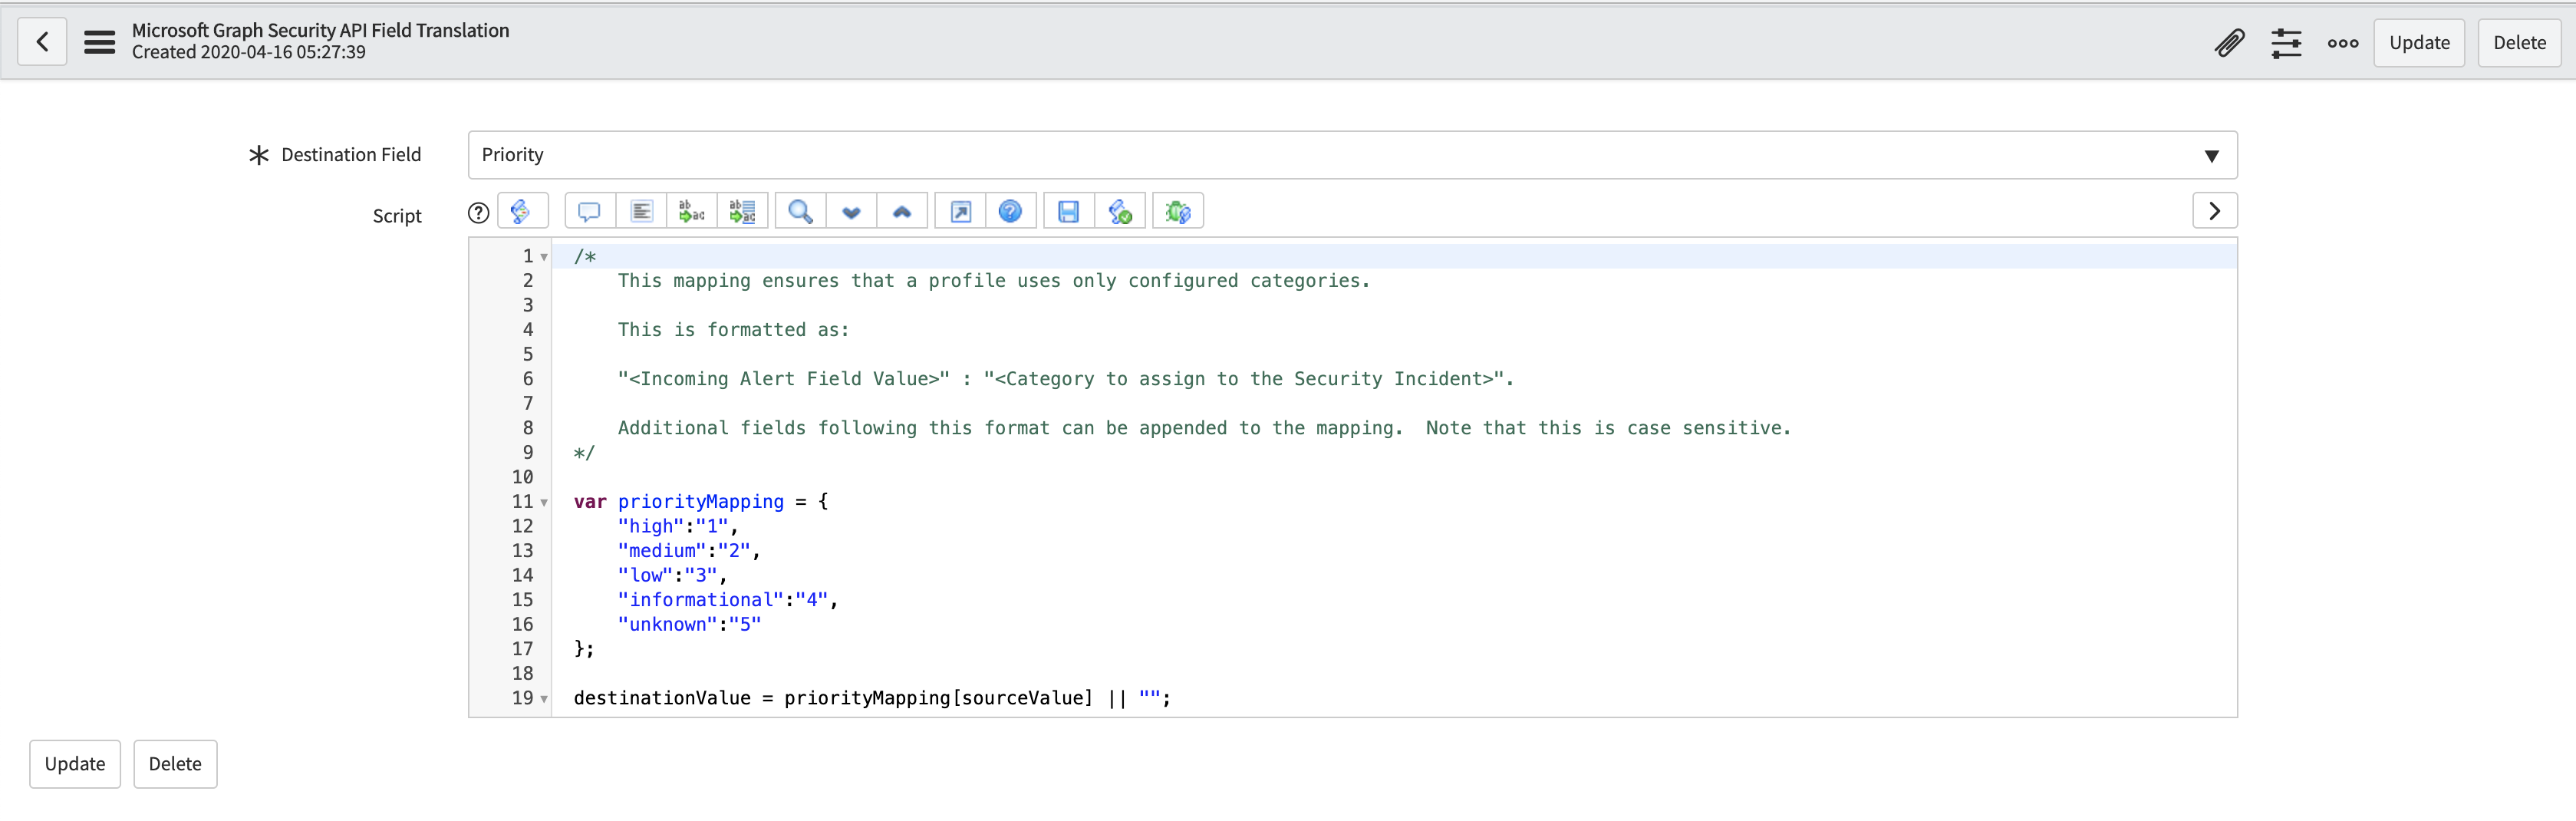Open the attachments paperclip
2576x821 pixels.
click(x=2229, y=43)
